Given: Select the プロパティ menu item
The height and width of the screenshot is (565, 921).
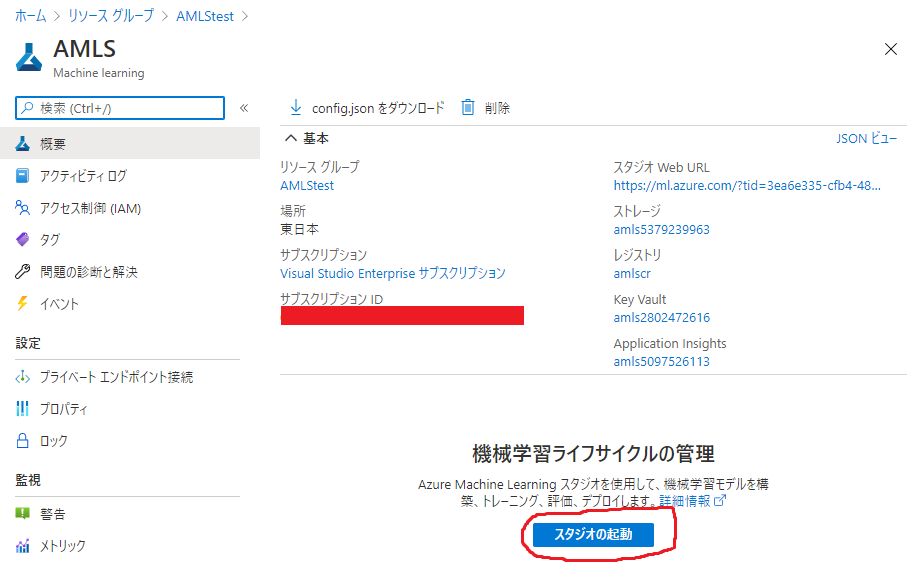Looking at the screenshot, I should pyautogui.click(x=130, y=408).
